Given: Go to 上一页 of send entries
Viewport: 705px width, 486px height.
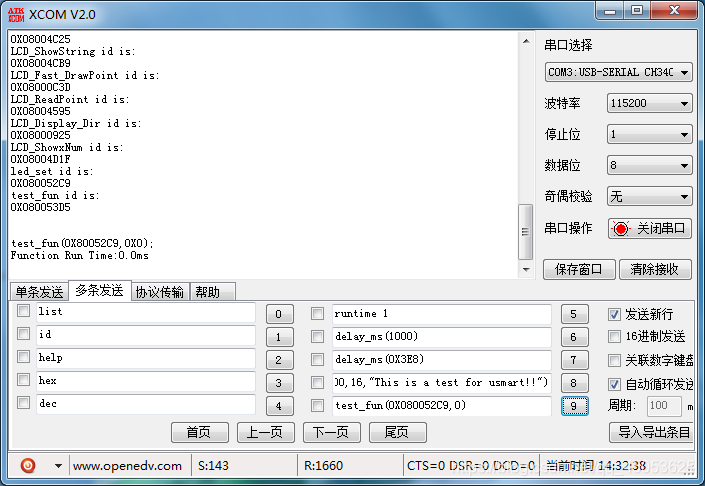Looking at the screenshot, I should tap(266, 432).
